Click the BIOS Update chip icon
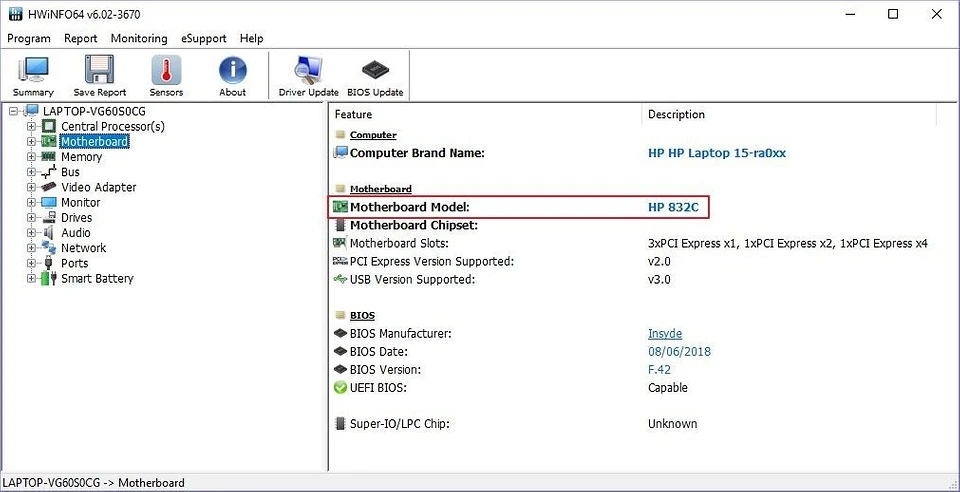This screenshot has height=492, width=960. 374,76
